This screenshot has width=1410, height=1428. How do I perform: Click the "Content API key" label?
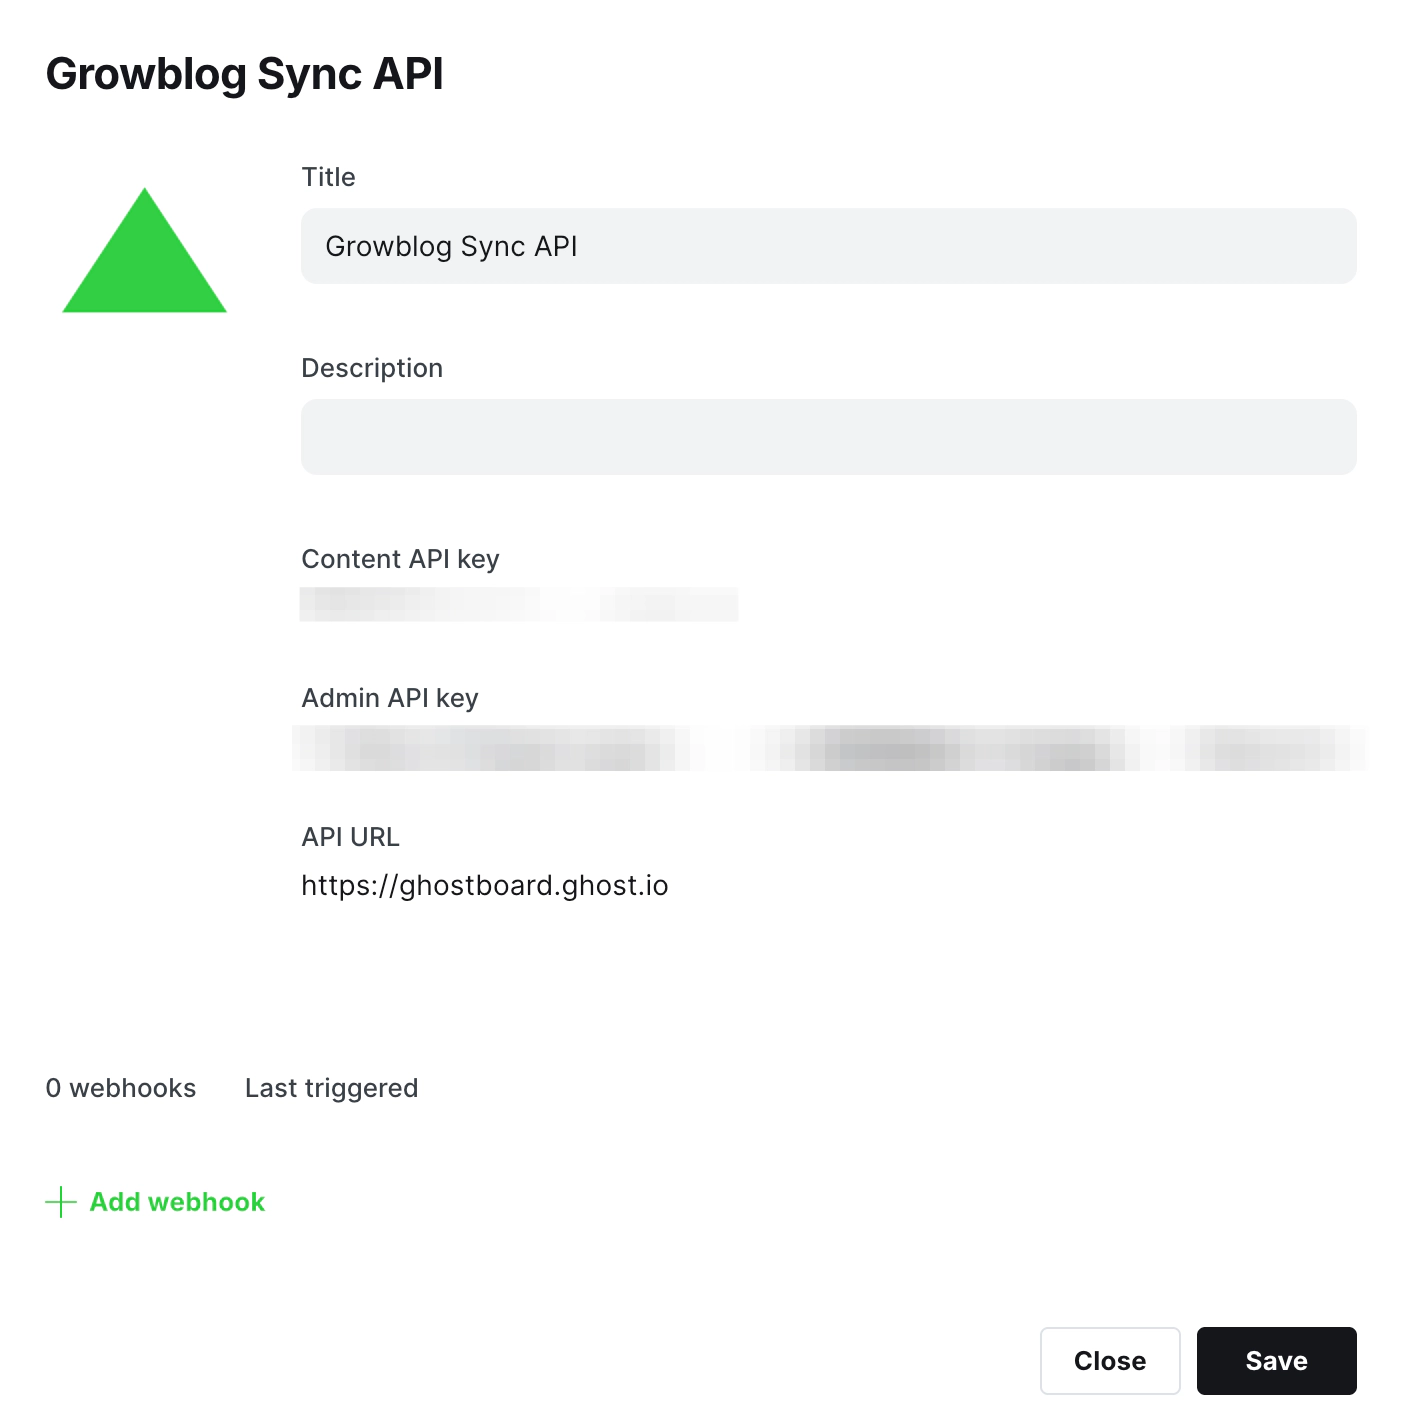coord(400,559)
